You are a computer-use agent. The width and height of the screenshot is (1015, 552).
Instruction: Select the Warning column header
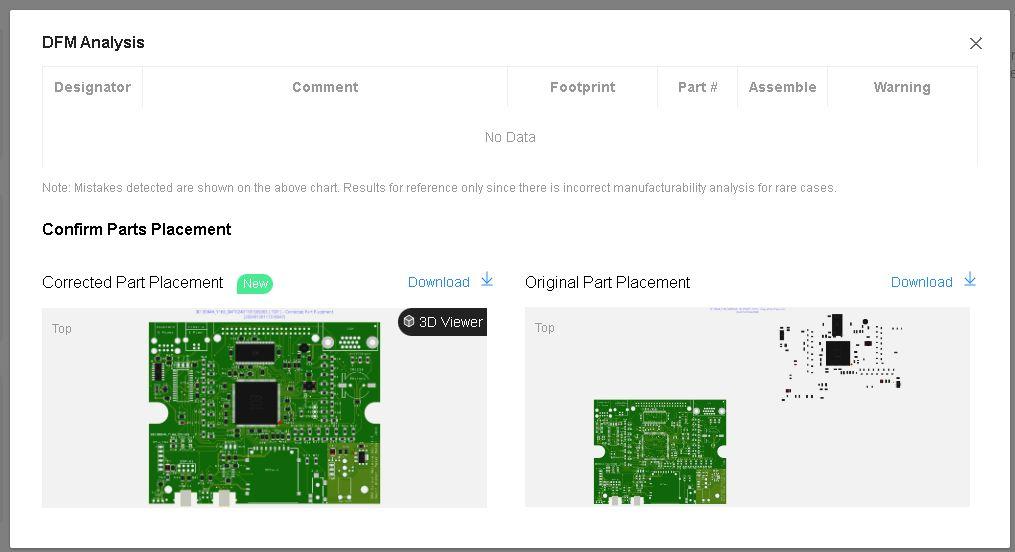[901, 87]
